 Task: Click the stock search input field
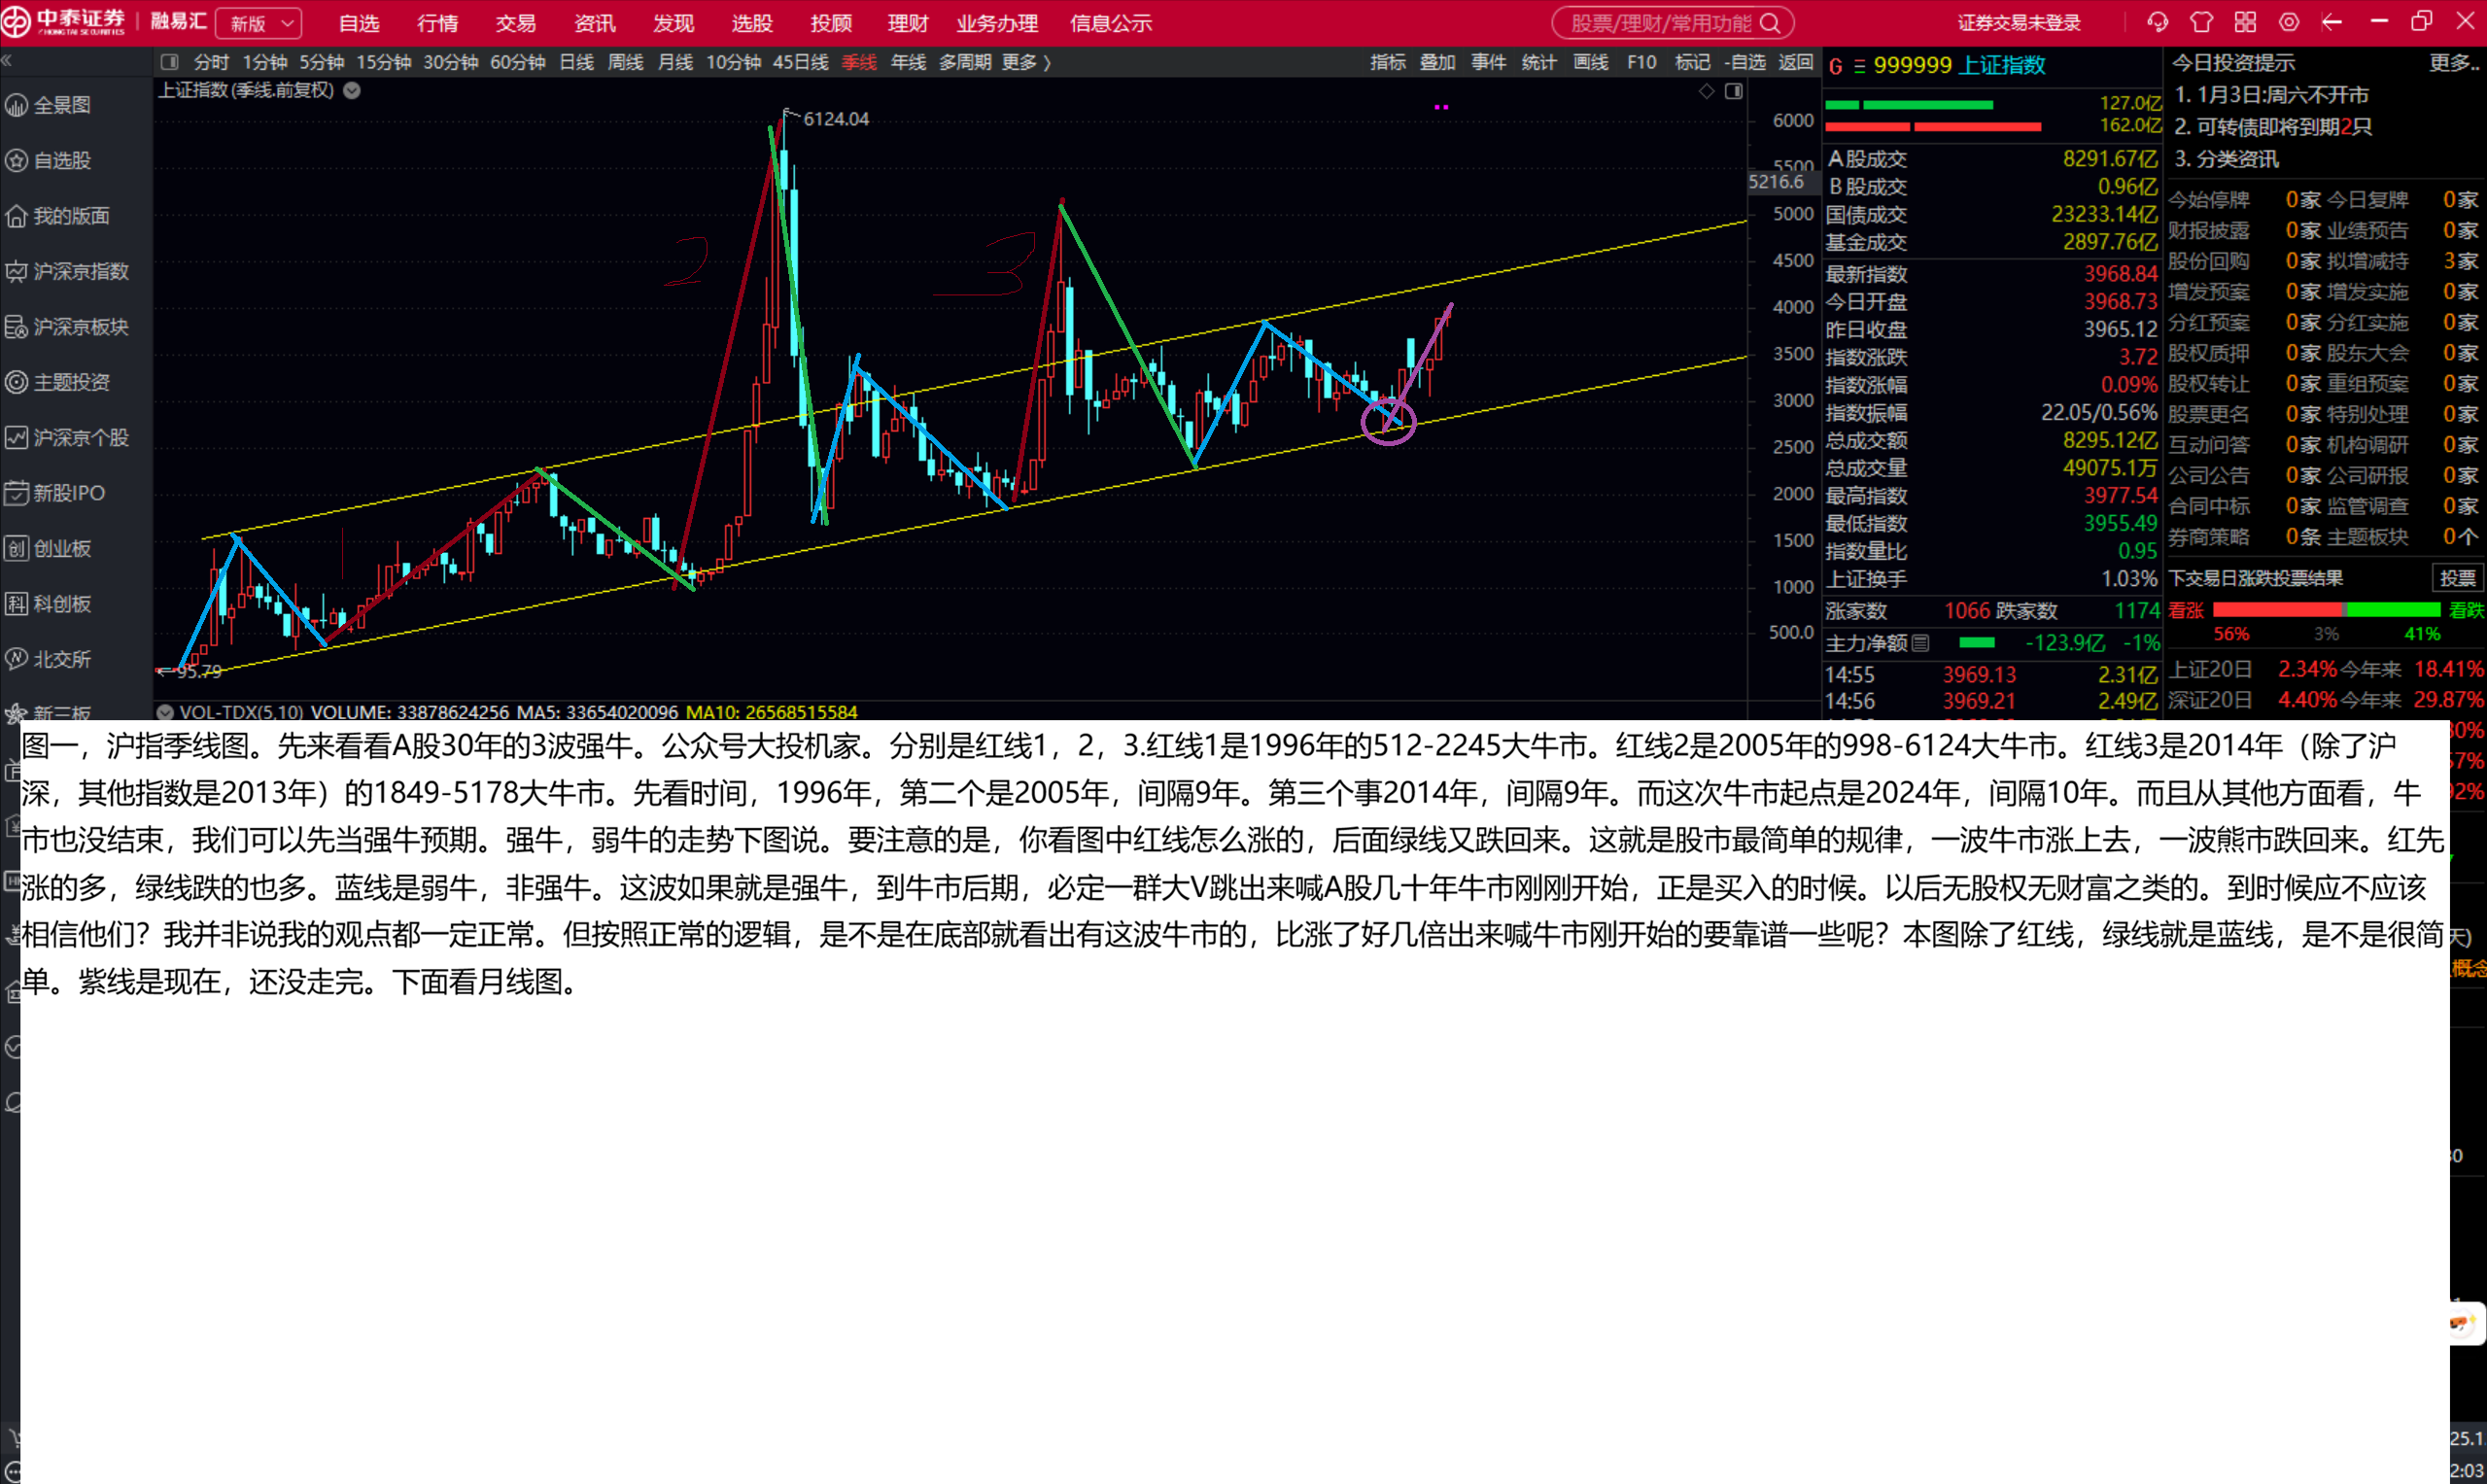(x=1660, y=23)
